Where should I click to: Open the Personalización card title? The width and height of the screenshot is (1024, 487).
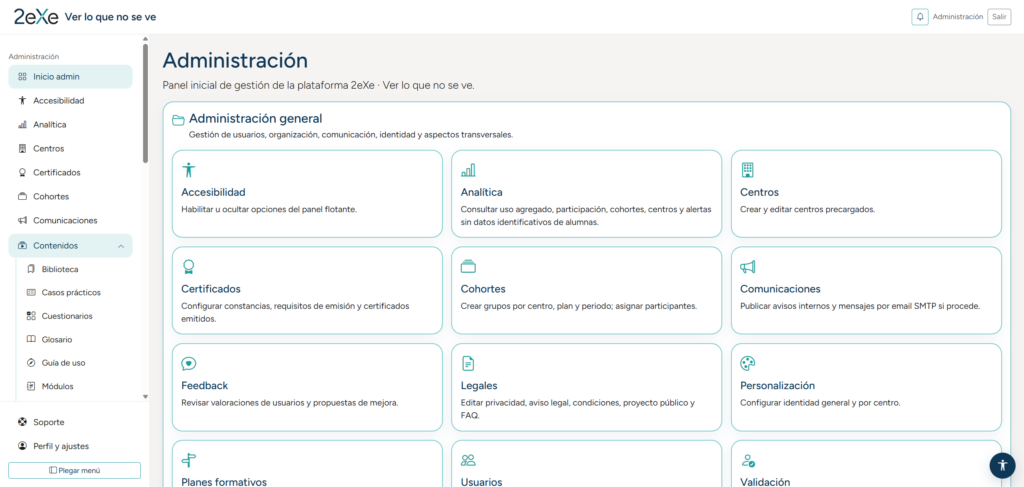click(777, 386)
